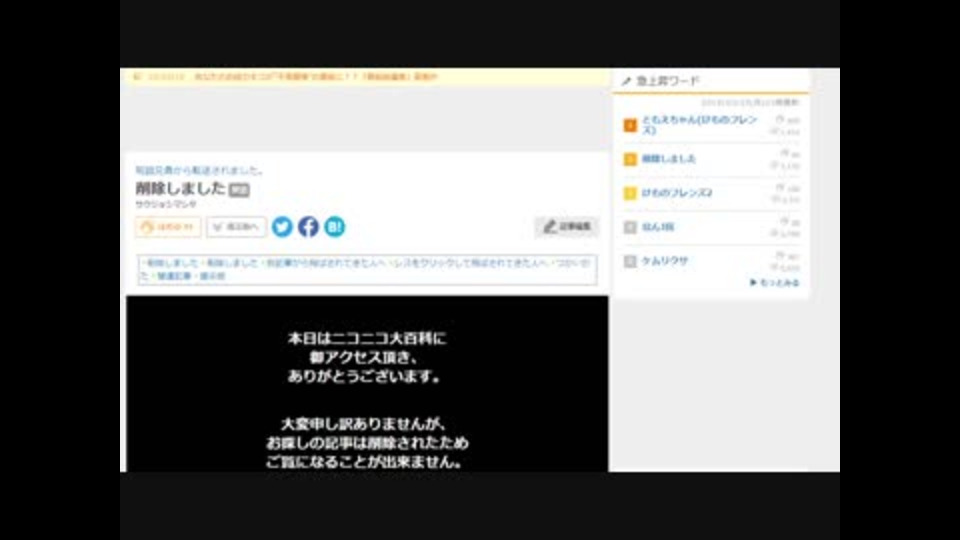Image resolution: width=960 pixels, height=540 pixels.
Task: Click the gray rank 4 badge
Action: coord(630,227)
